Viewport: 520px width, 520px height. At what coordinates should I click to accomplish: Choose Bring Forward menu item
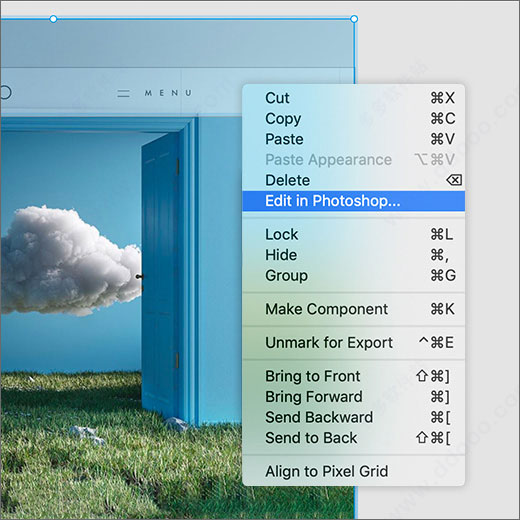click(353, 397)
